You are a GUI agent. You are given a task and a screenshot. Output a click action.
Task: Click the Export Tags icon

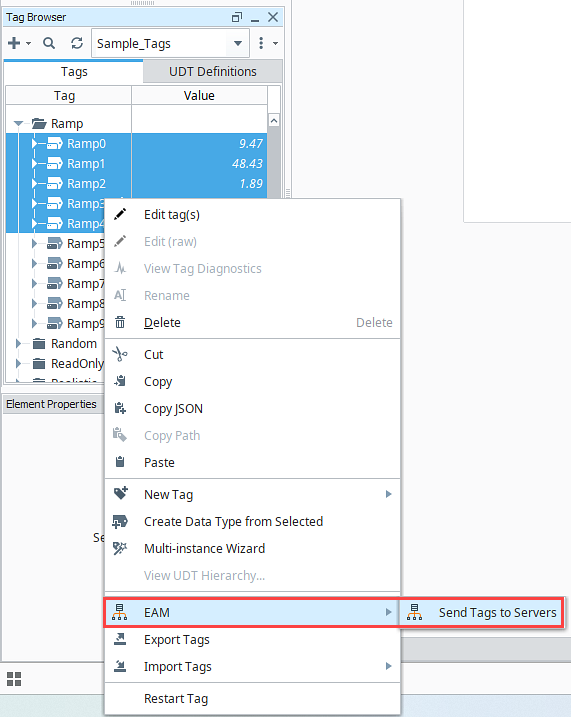(x=120, y=639)
